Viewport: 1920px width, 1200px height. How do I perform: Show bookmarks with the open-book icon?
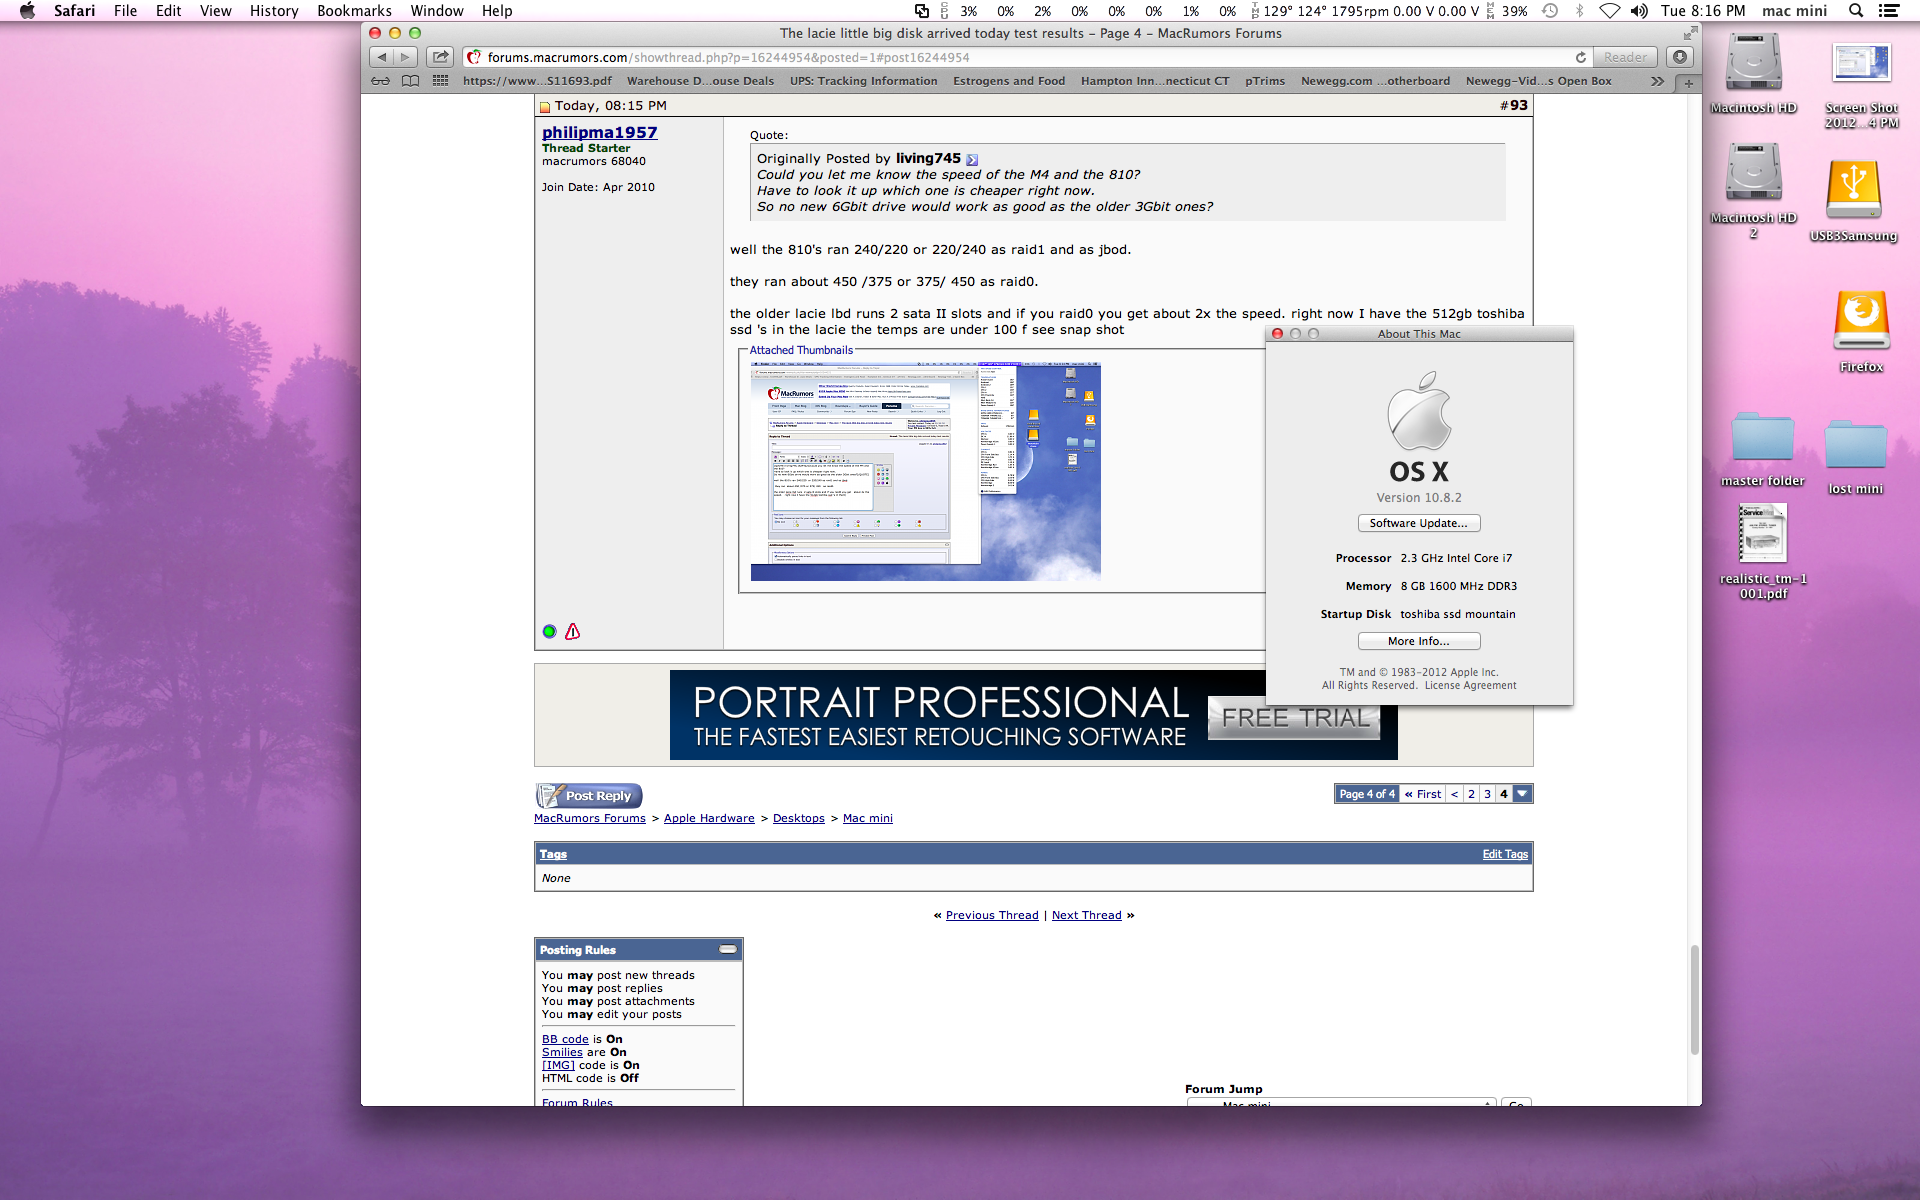pos(410,81)
